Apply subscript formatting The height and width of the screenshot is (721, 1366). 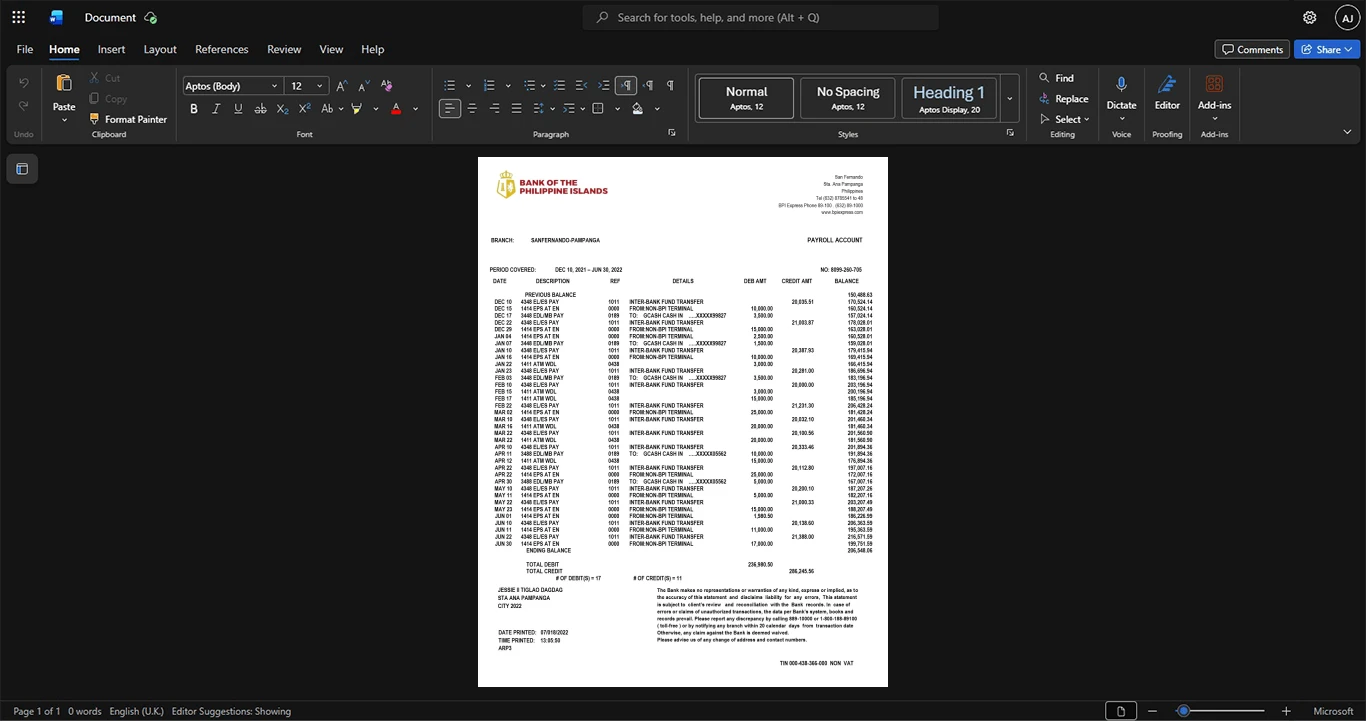pyautogui.click(x=283, y=108)
